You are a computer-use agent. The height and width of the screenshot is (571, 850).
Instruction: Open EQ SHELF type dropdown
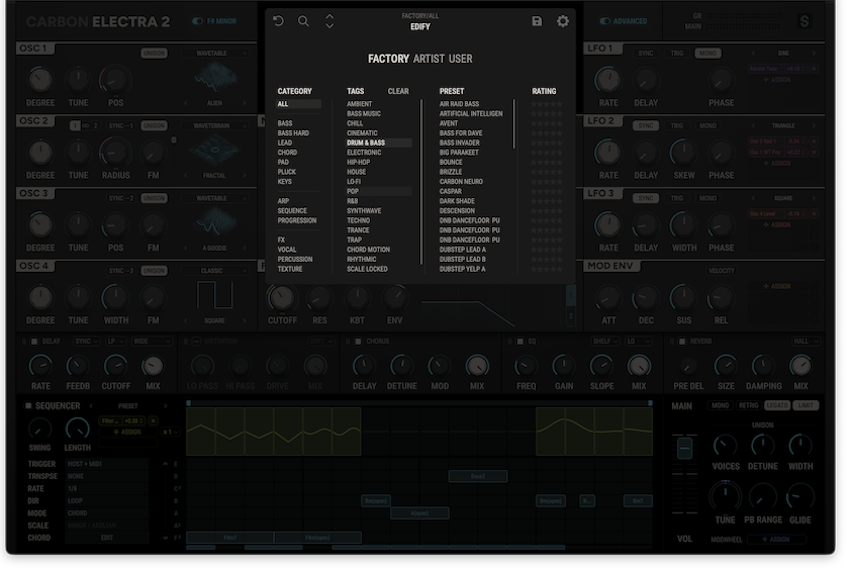click(x=605, y=341)
